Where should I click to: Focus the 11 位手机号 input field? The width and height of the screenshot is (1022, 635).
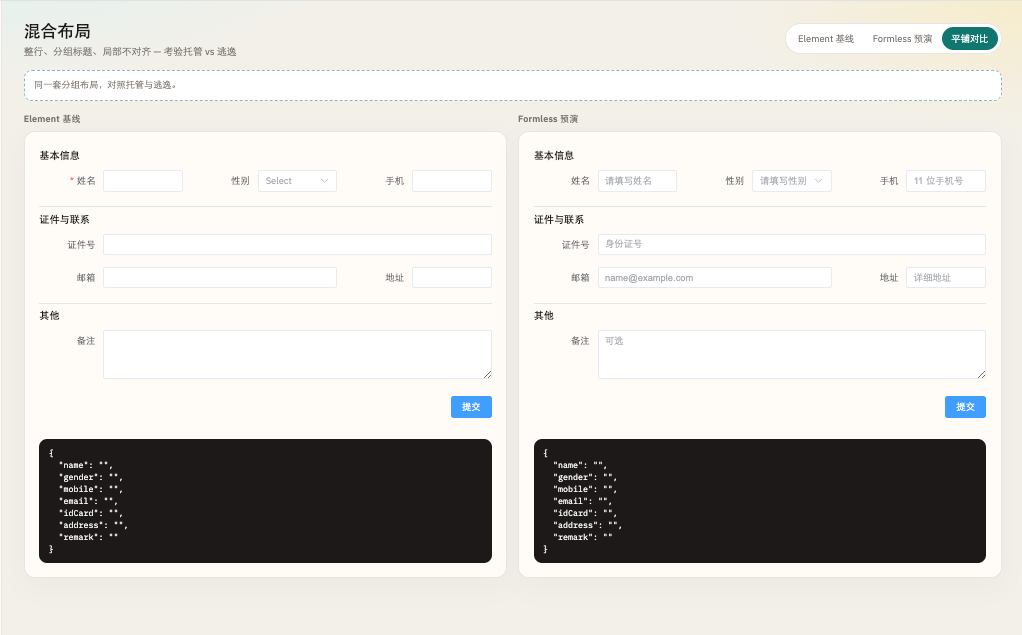click(x=946, y=181)
